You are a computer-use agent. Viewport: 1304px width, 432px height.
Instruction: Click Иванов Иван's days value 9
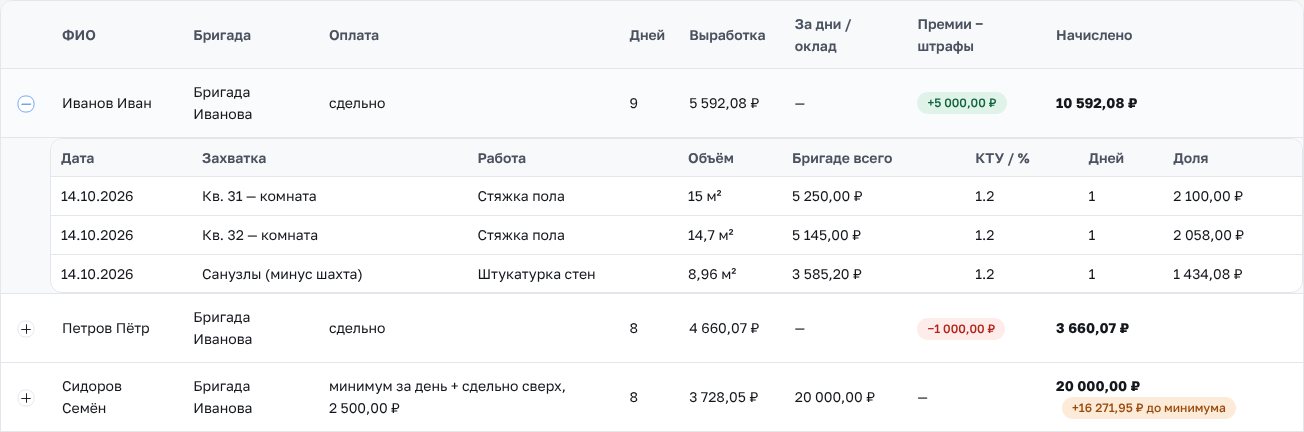coord(634,103)
